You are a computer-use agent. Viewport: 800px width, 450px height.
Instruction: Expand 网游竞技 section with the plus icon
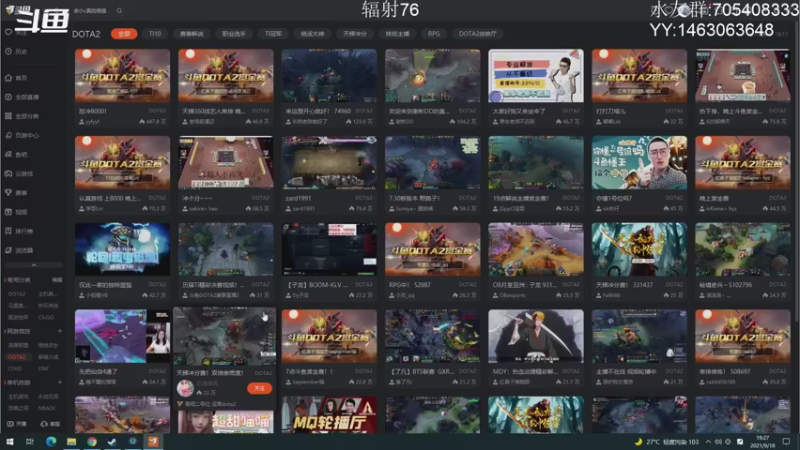click(60, 331)
